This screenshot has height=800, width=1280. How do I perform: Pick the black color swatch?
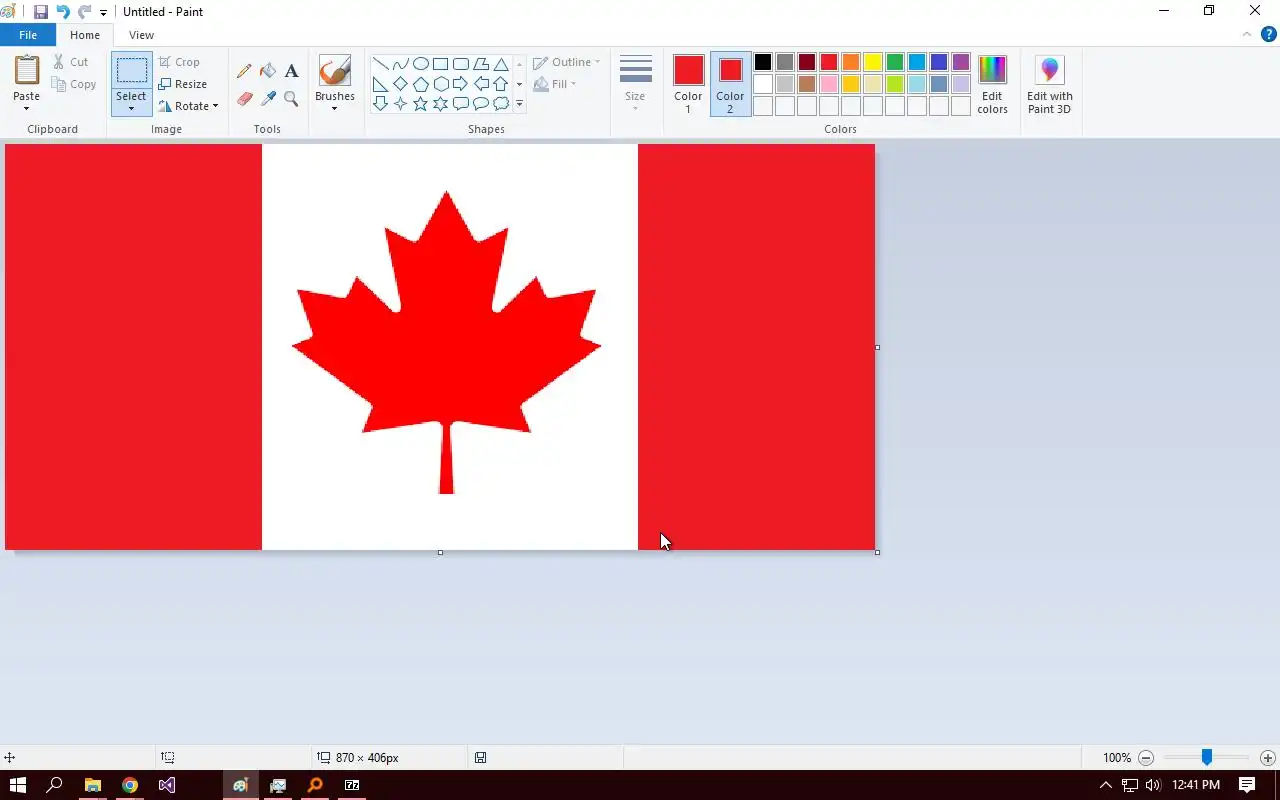coord(763,62)
